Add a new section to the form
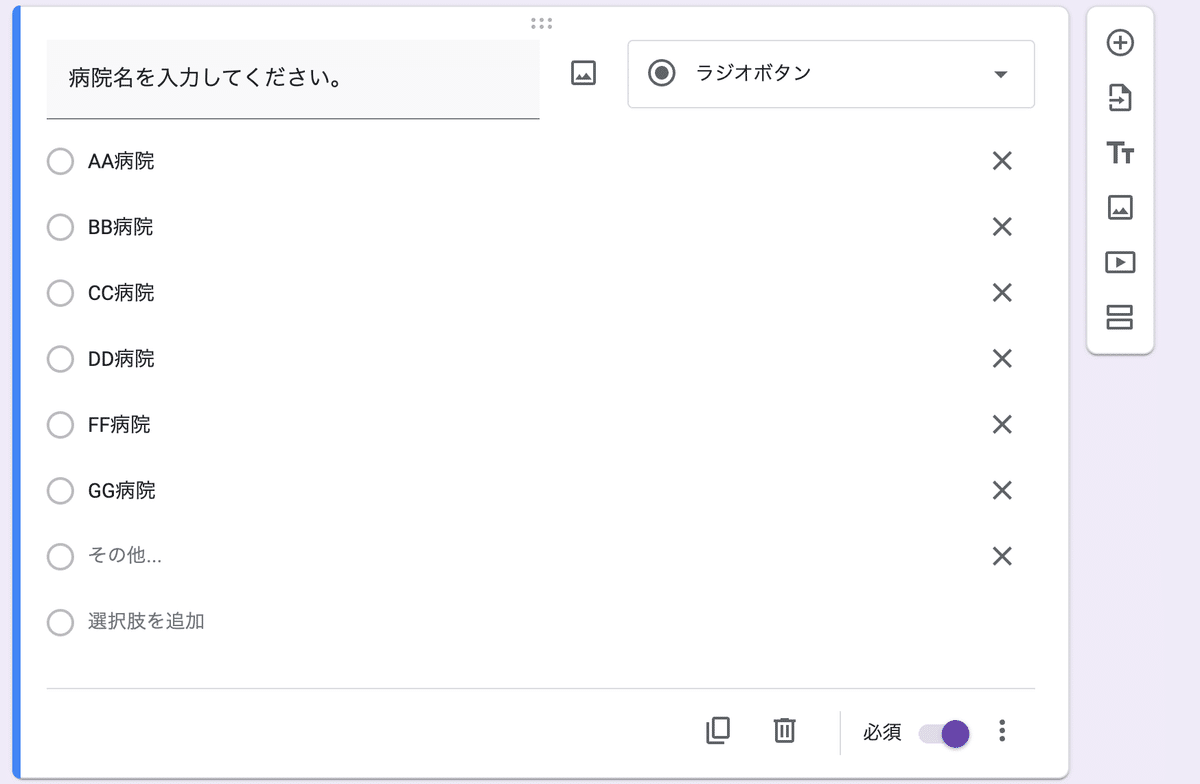Viewport: 1200px width, 784px height. click(x=1120, y=317)
